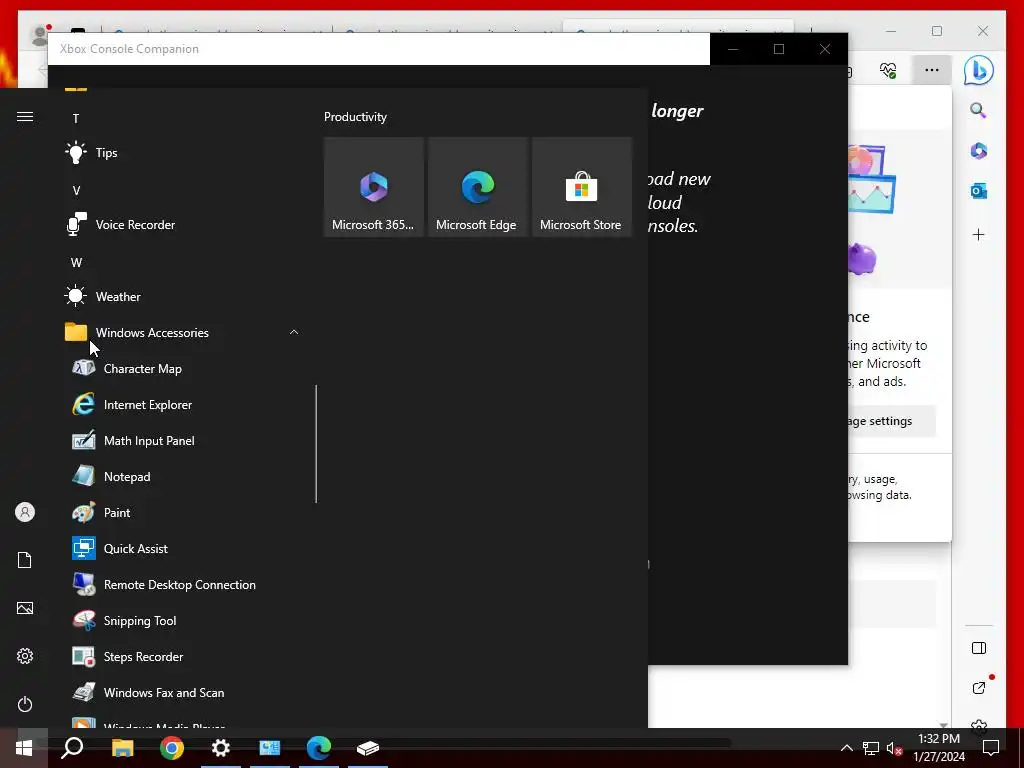Open Microsoft 365 icon in Edge sidebar
Image resolution: width=1024 pixels, height=768 pixels.
978,151
